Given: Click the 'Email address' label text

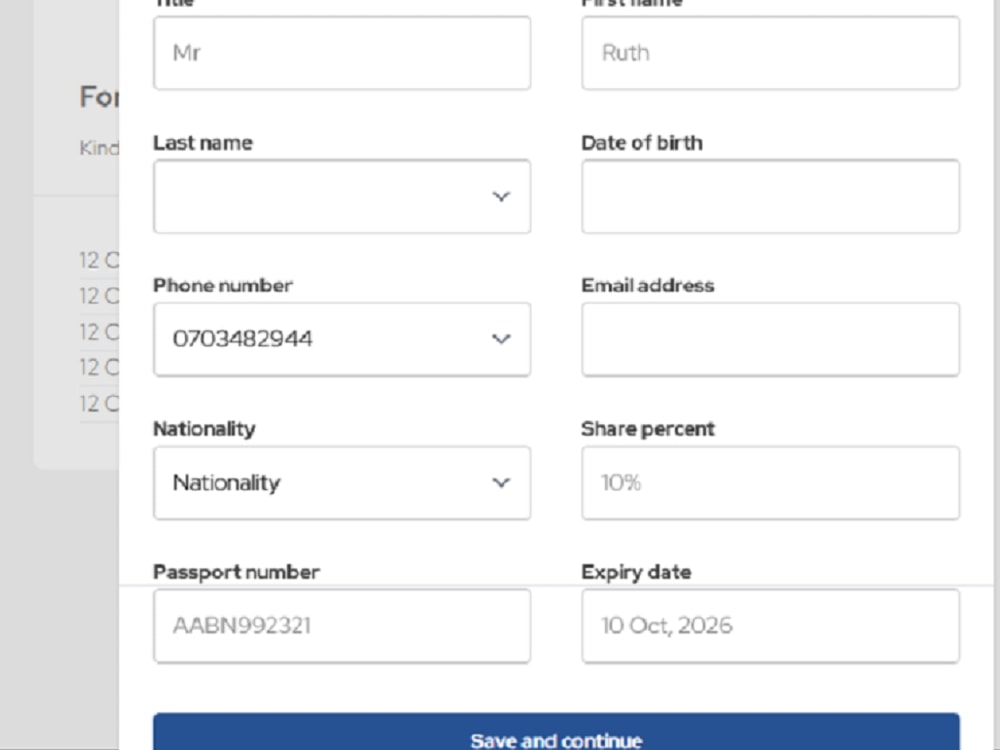Looking at the screenshot, I should [x=647, y=286].
